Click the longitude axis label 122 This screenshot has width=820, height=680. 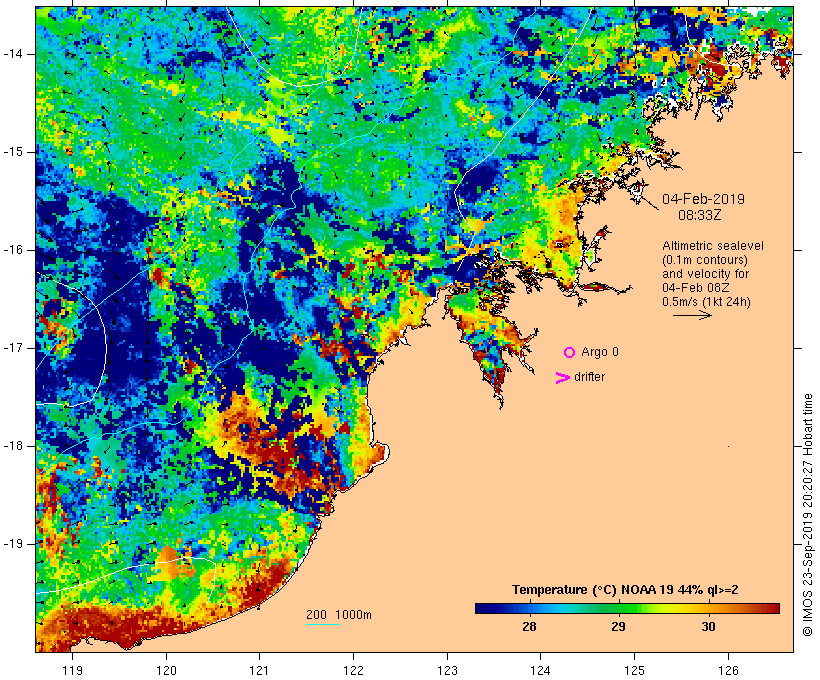pyautogui.click(x=354, y=671)
